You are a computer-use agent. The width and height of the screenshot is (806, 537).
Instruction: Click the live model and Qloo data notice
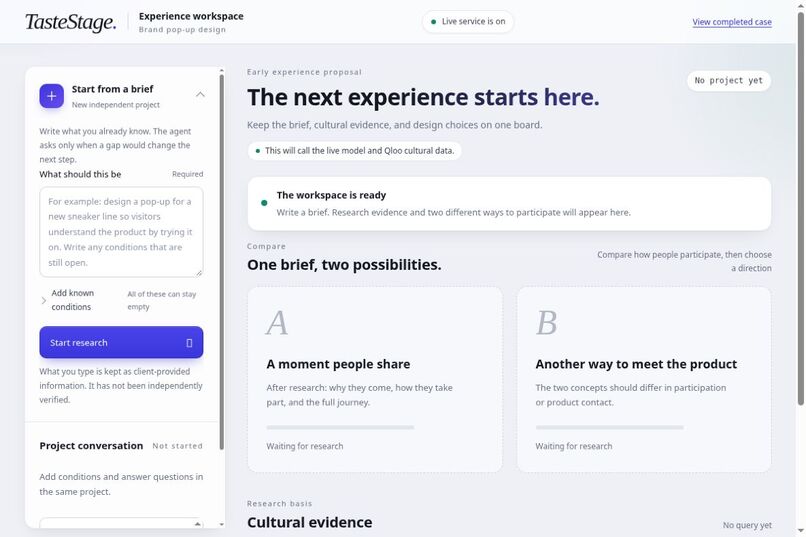355,151
